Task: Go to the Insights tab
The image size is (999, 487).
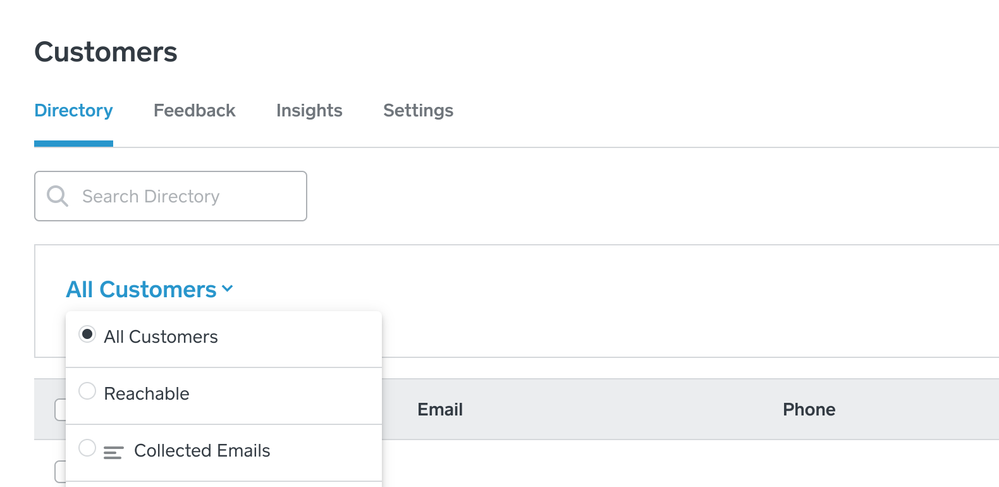Action: tap(309, 111)
